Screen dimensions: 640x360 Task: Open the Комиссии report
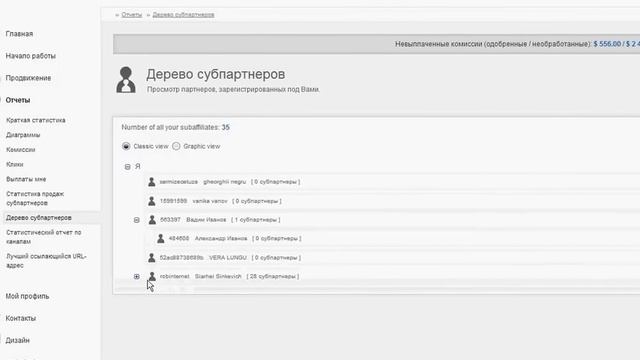point(20,150)
